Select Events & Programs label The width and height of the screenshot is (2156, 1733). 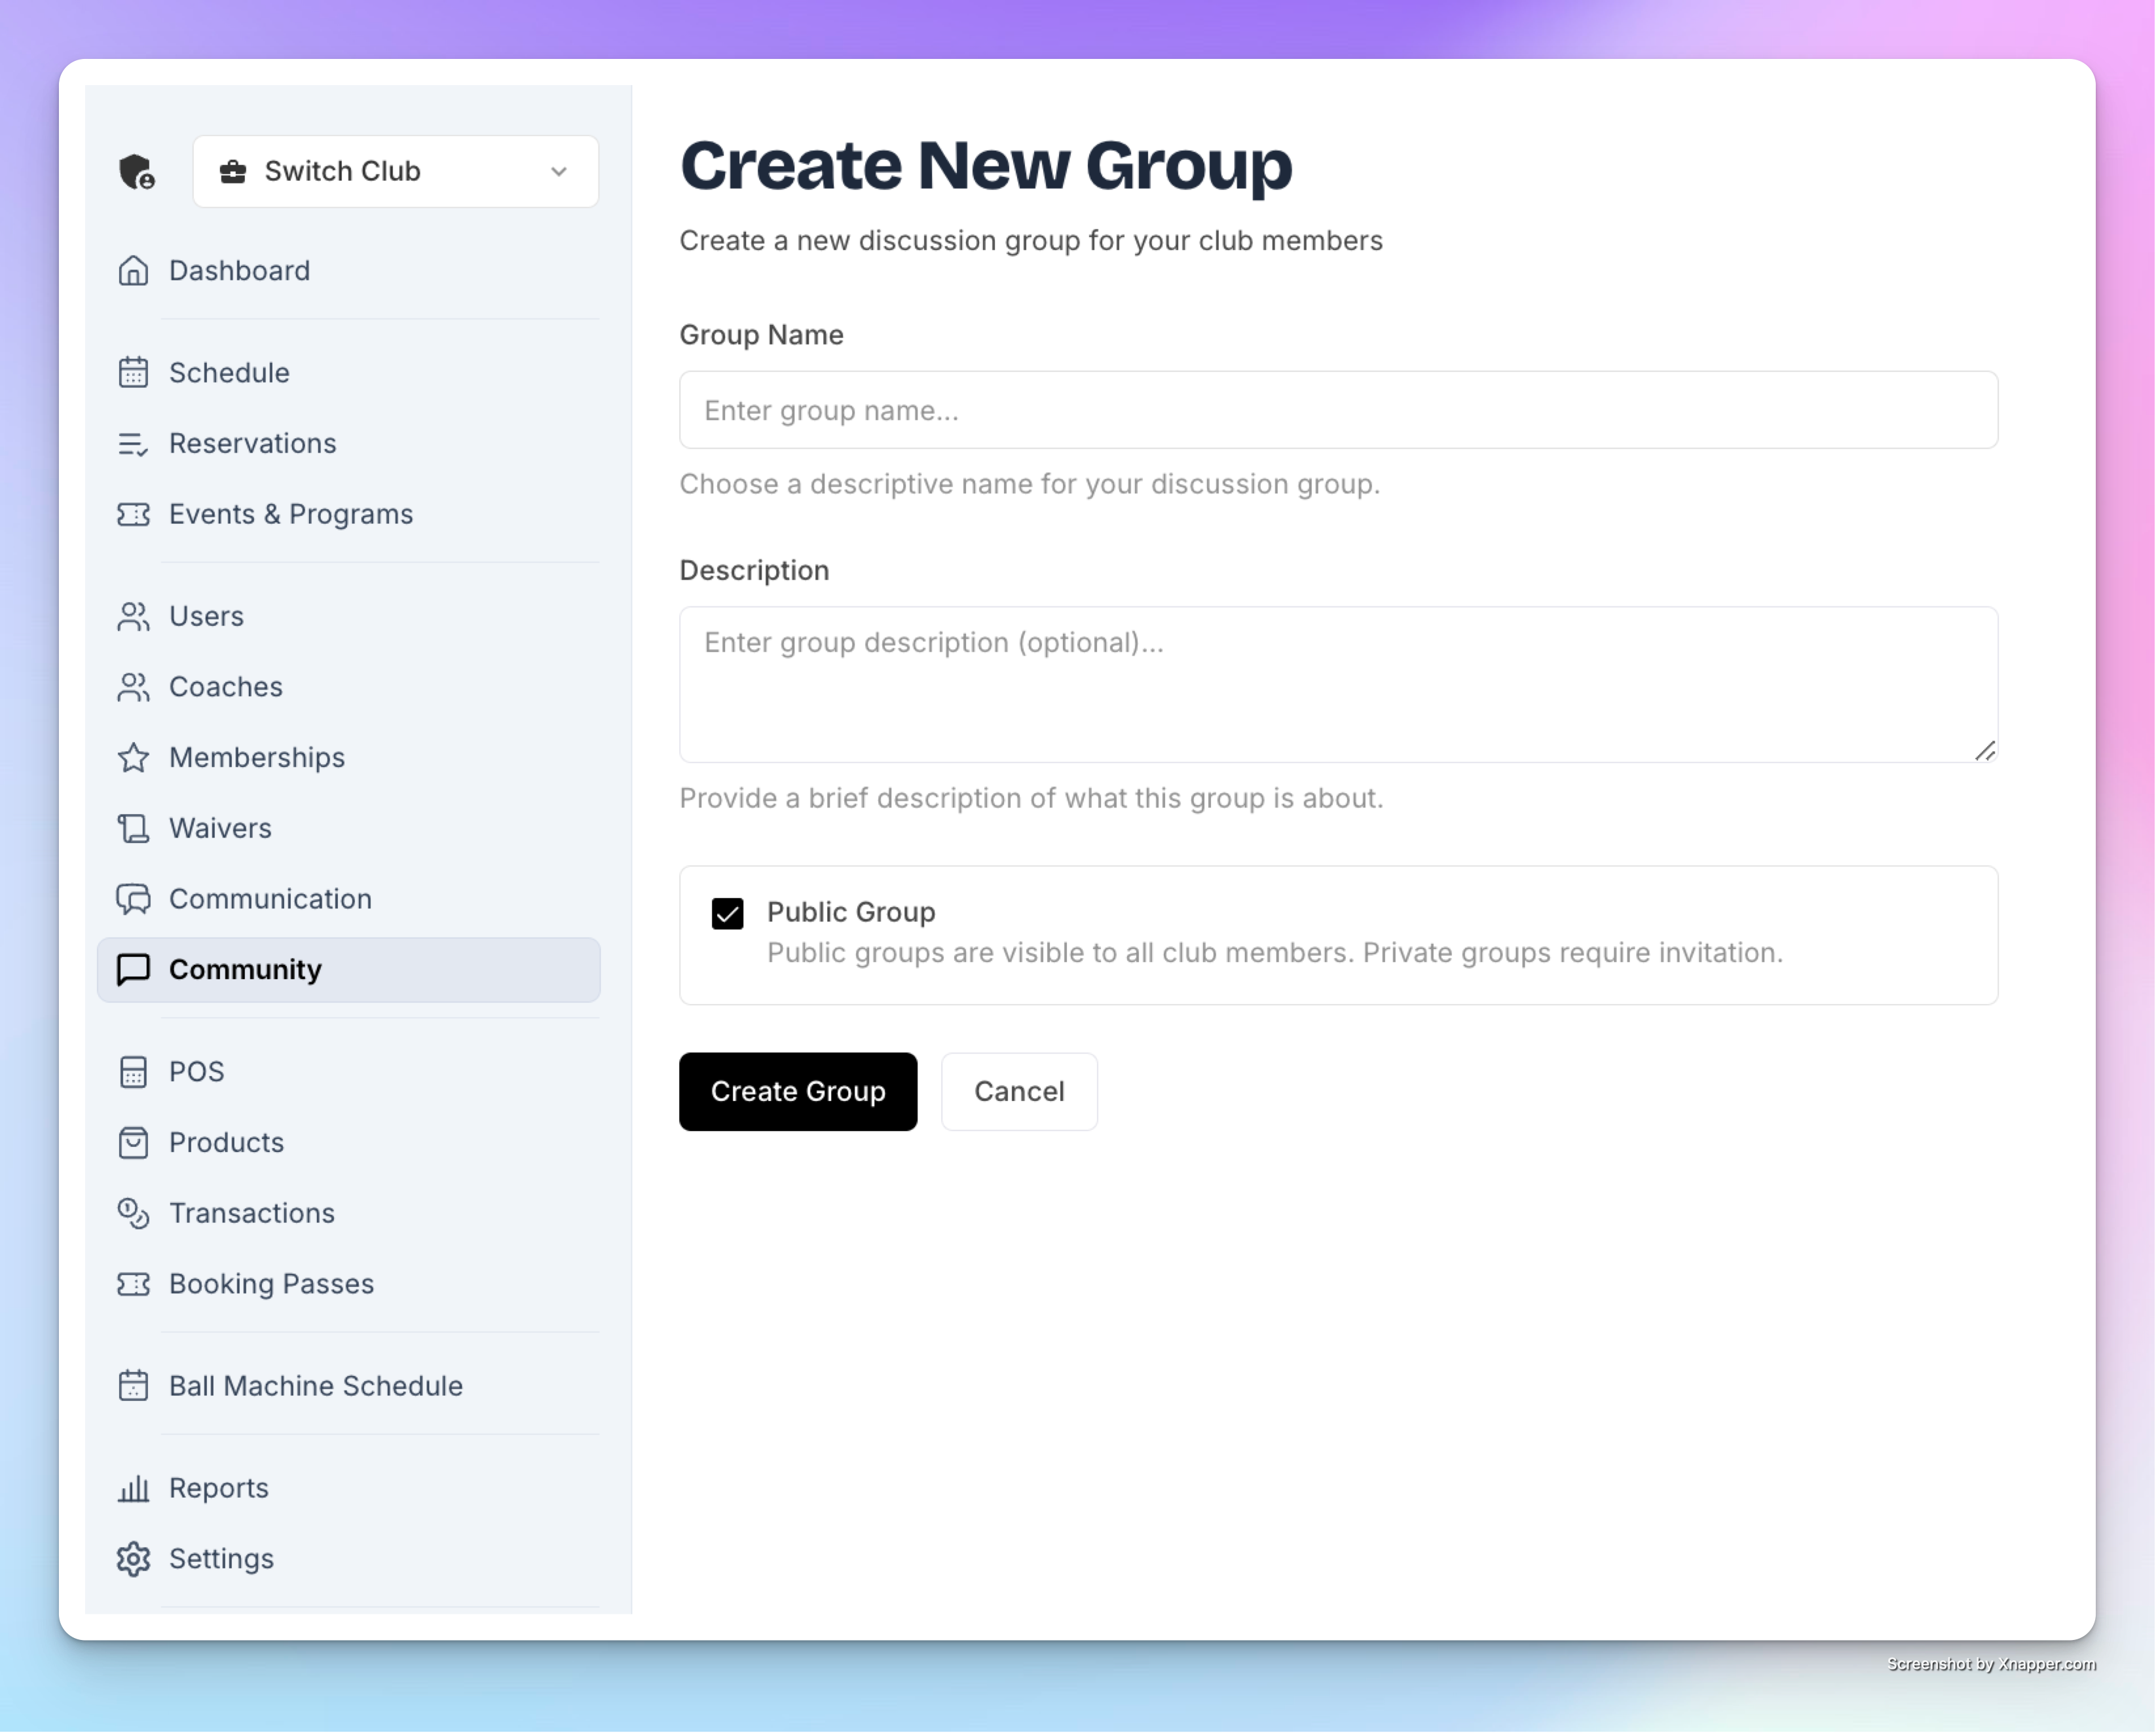[x=291, y=514]
